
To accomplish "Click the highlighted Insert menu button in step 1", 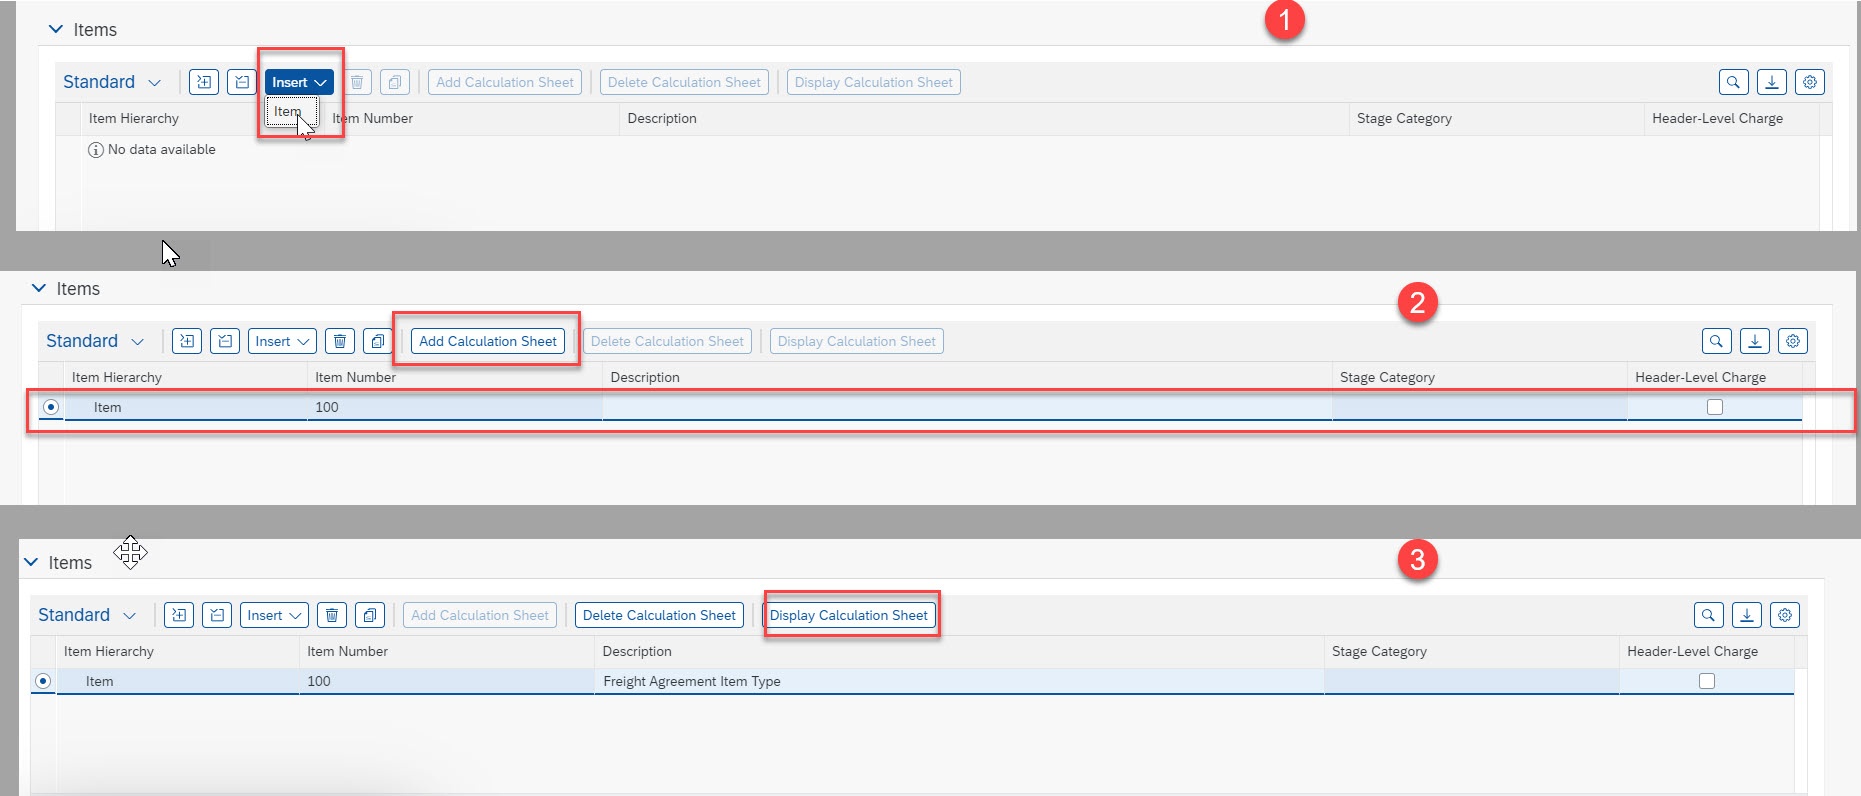I will pyautogui.click(x=299, y=82).
